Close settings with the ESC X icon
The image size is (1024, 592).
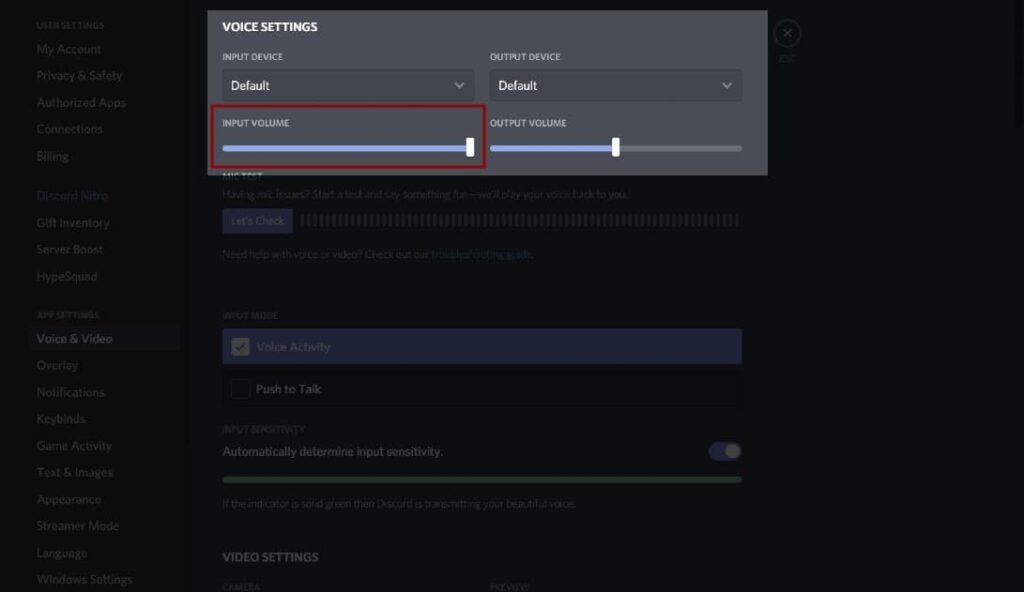pyautogui.click(x=787, y=34)
